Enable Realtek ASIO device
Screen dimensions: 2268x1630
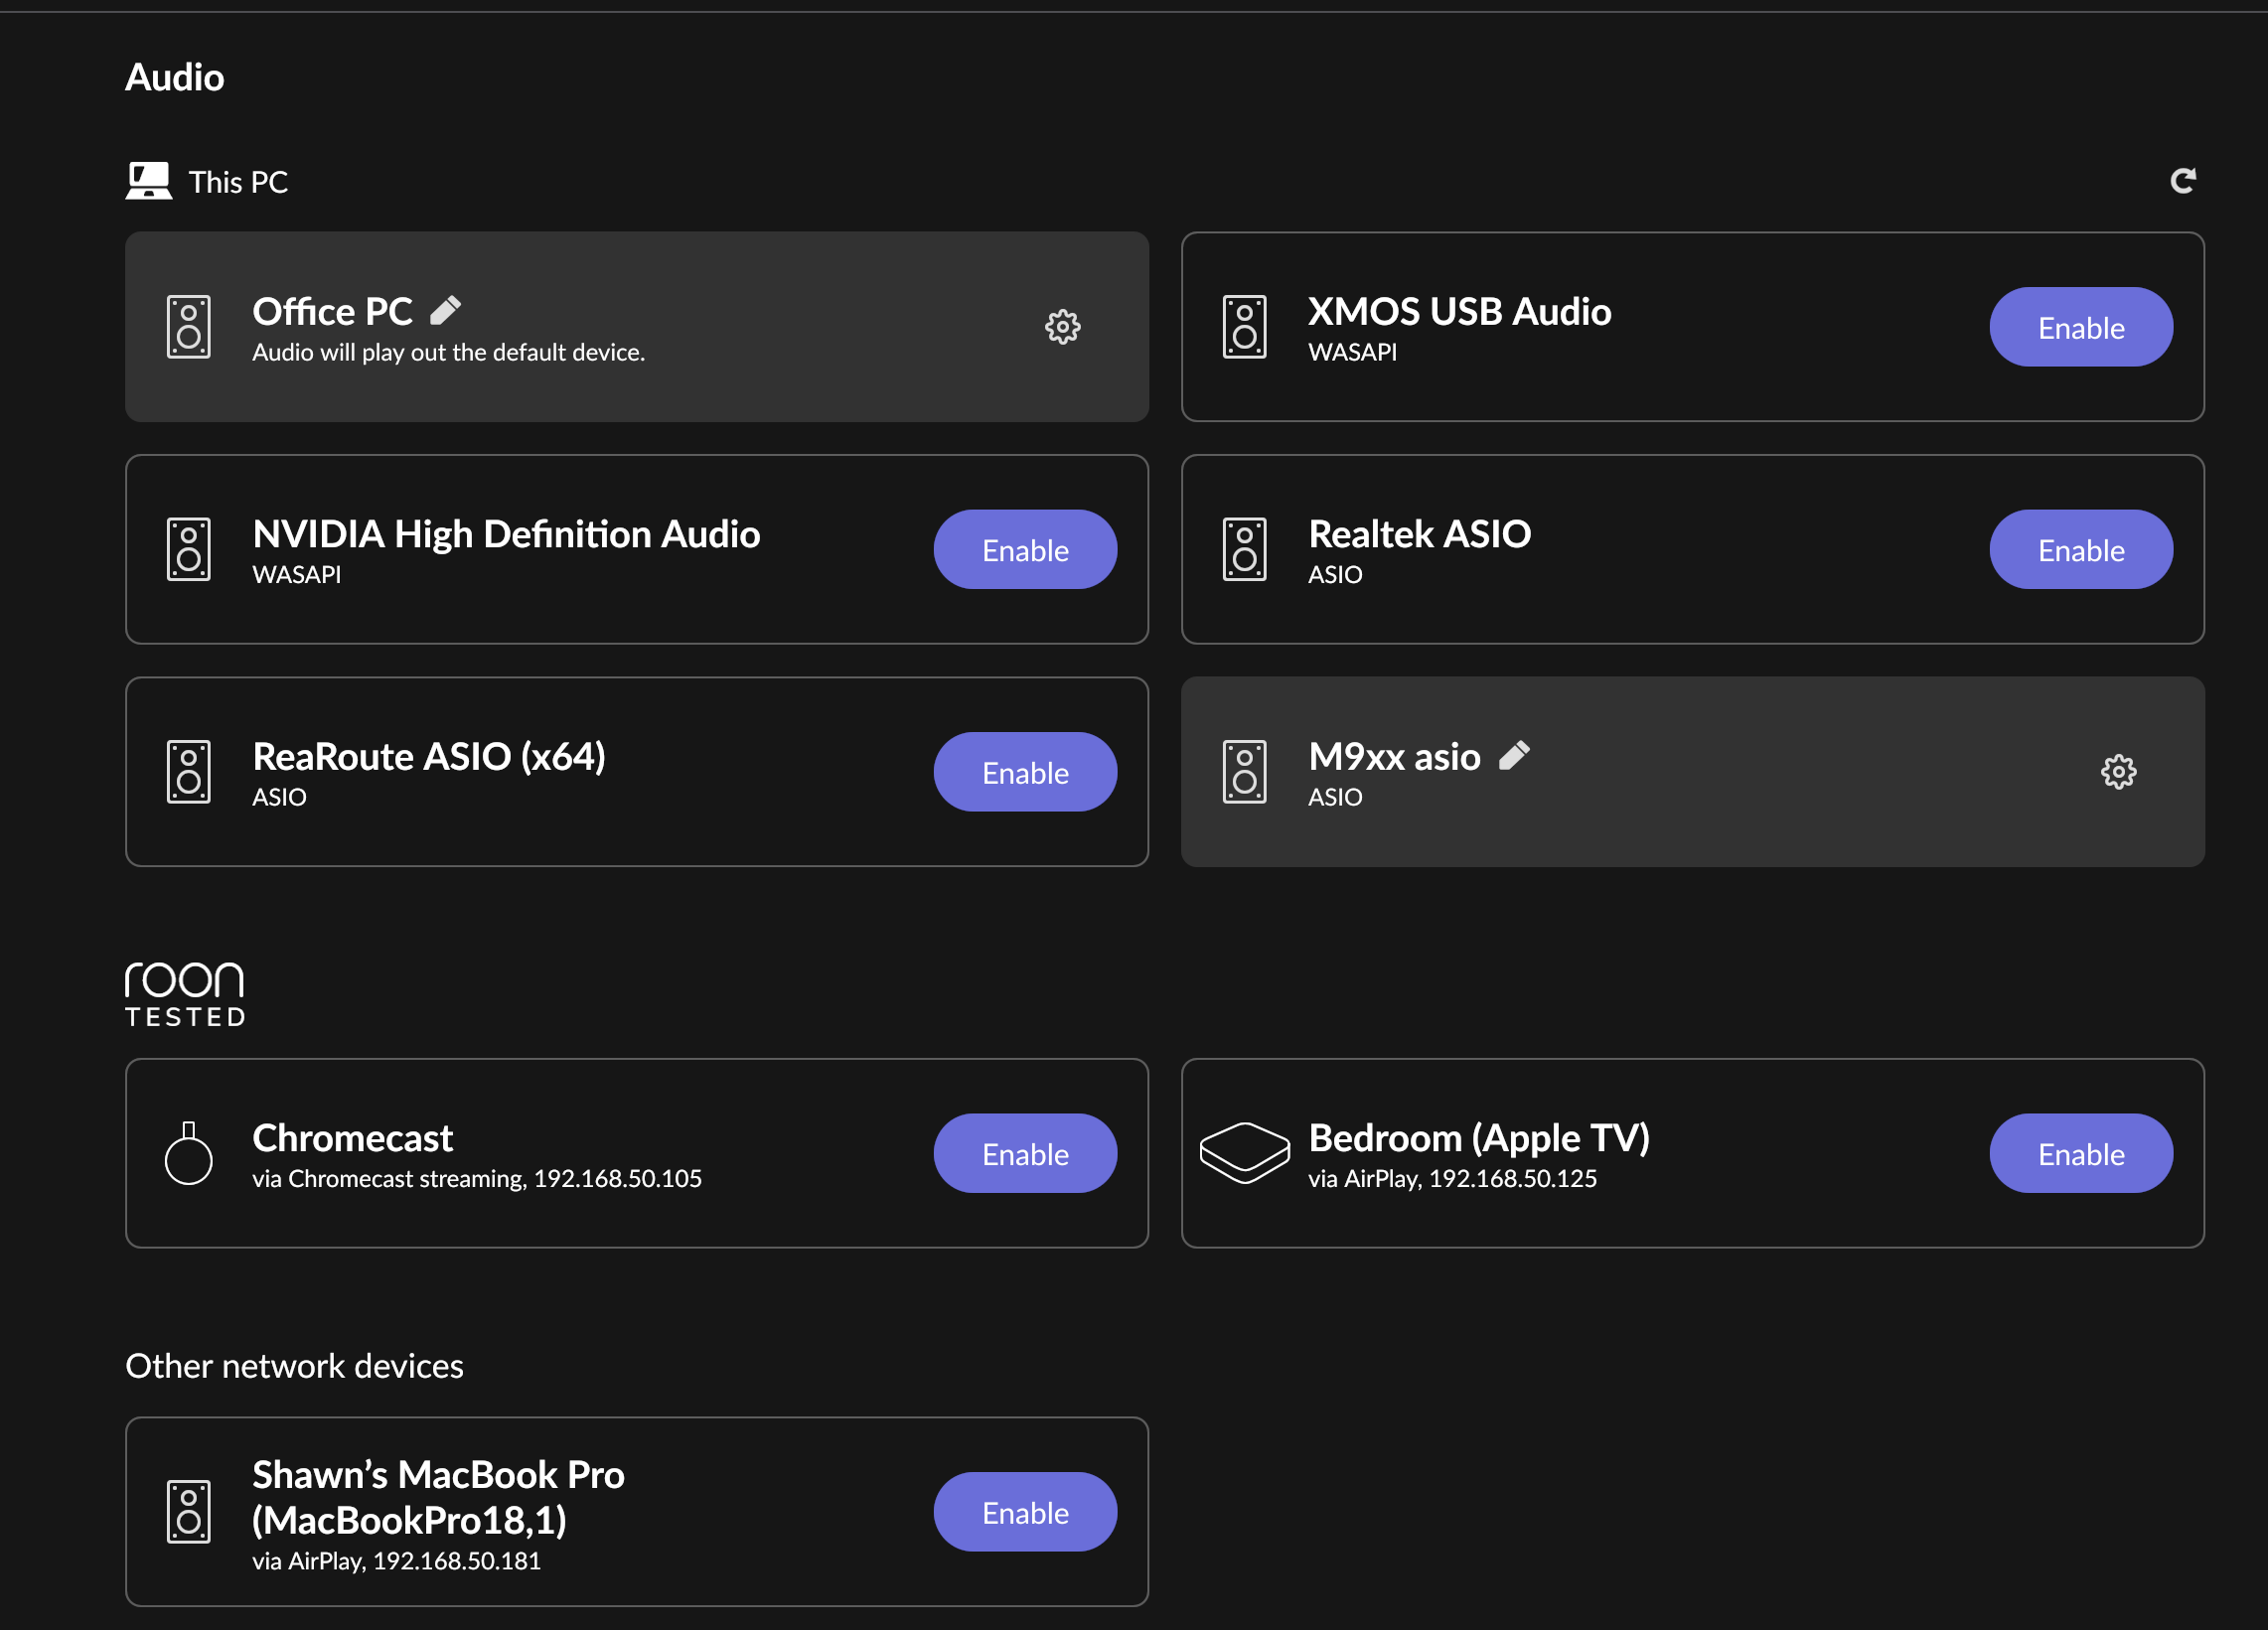[x=2080, y=550]
